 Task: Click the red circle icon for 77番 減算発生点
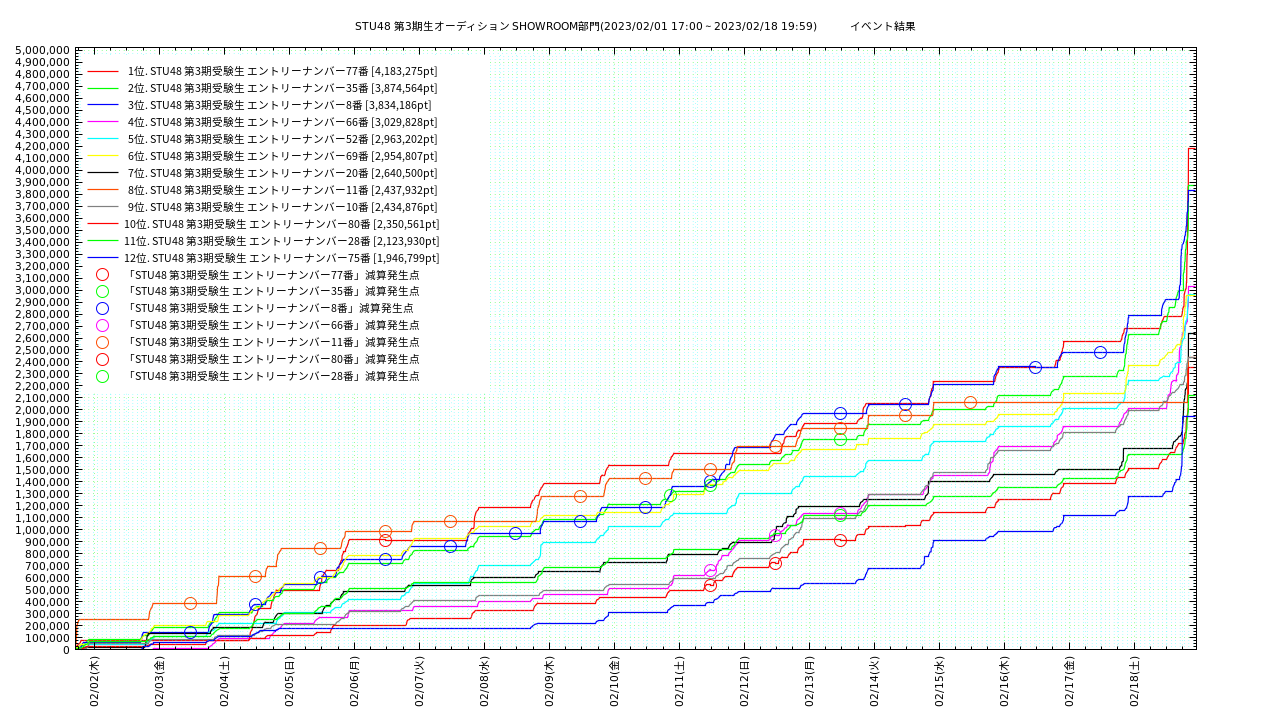(102, 274)
